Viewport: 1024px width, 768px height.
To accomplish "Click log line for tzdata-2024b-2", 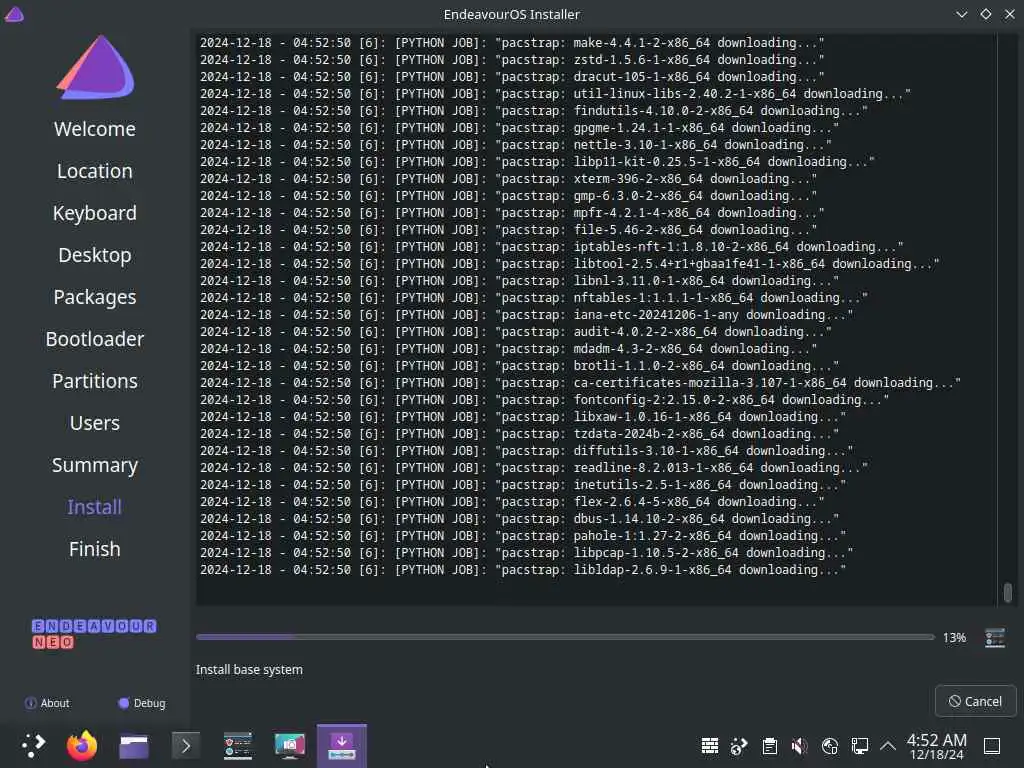I will (519, 433).
